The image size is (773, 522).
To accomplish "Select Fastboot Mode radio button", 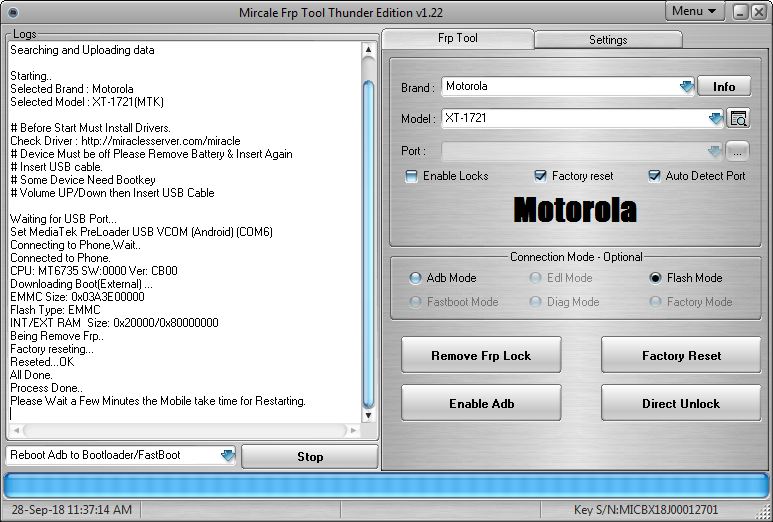I will tap(415, 302).
